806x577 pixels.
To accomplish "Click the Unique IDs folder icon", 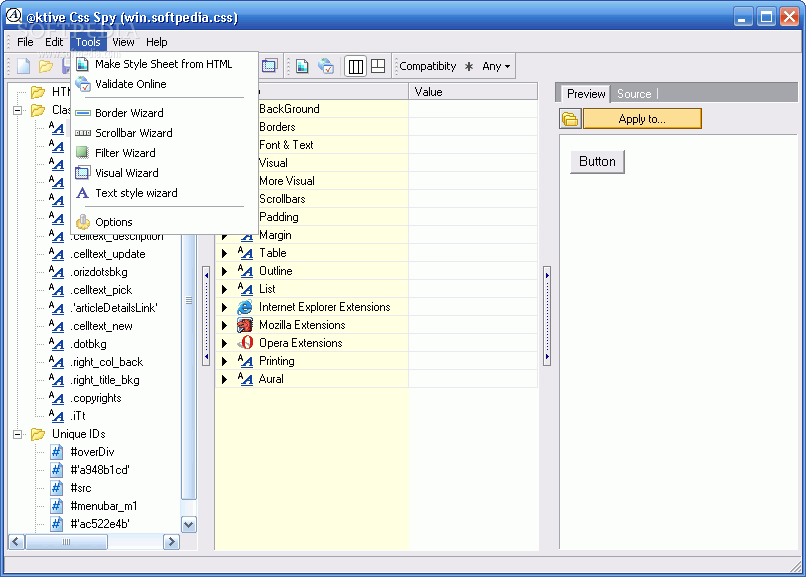I will (x=38, y=434).
